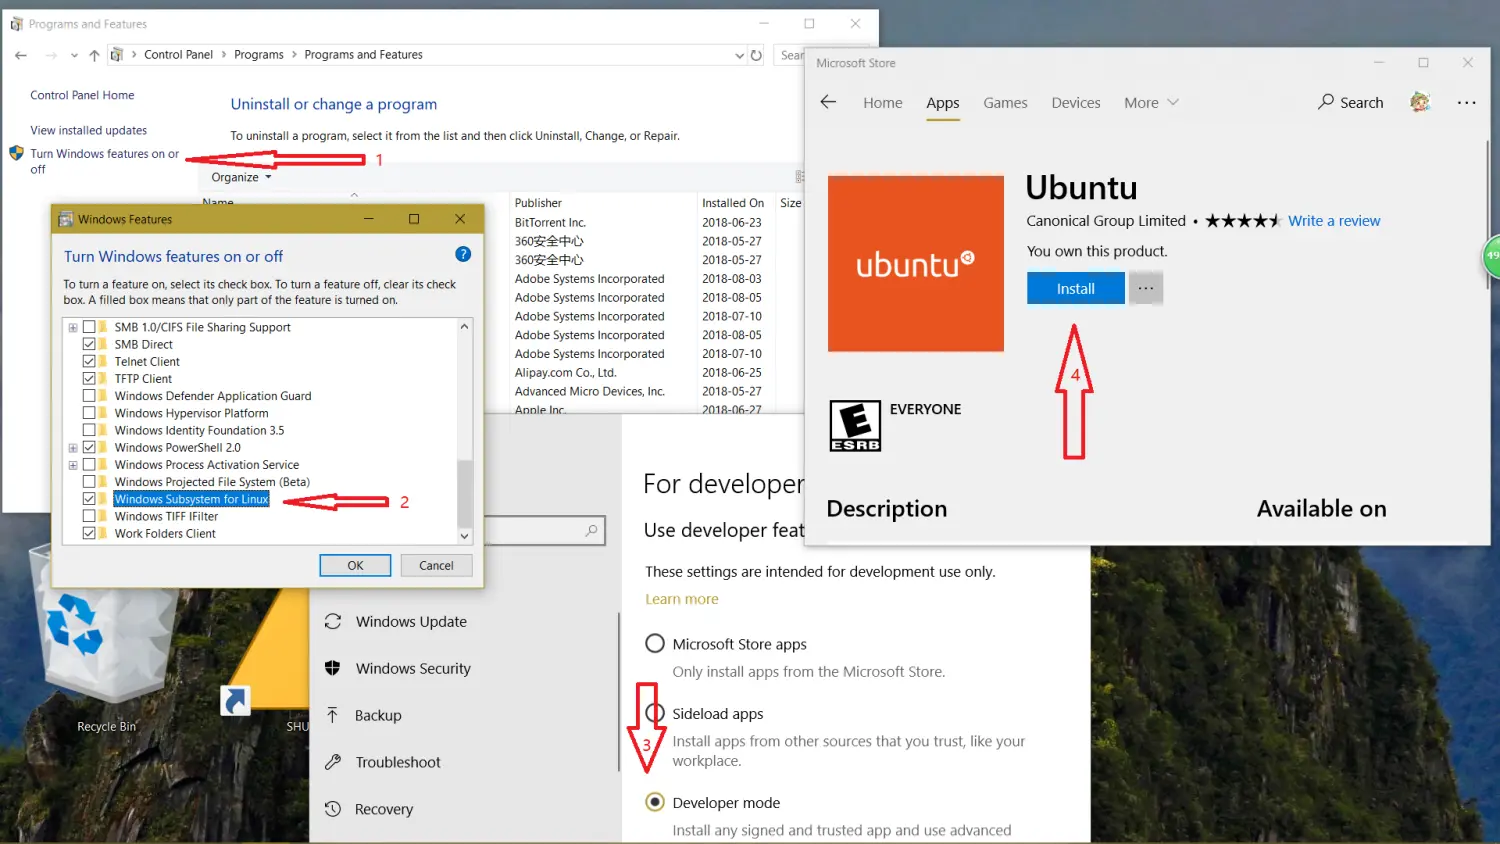The width and height of the screenshot is (1500, 844).
Task: Open the Organize dropdown menu
Action: click(241, 177)
